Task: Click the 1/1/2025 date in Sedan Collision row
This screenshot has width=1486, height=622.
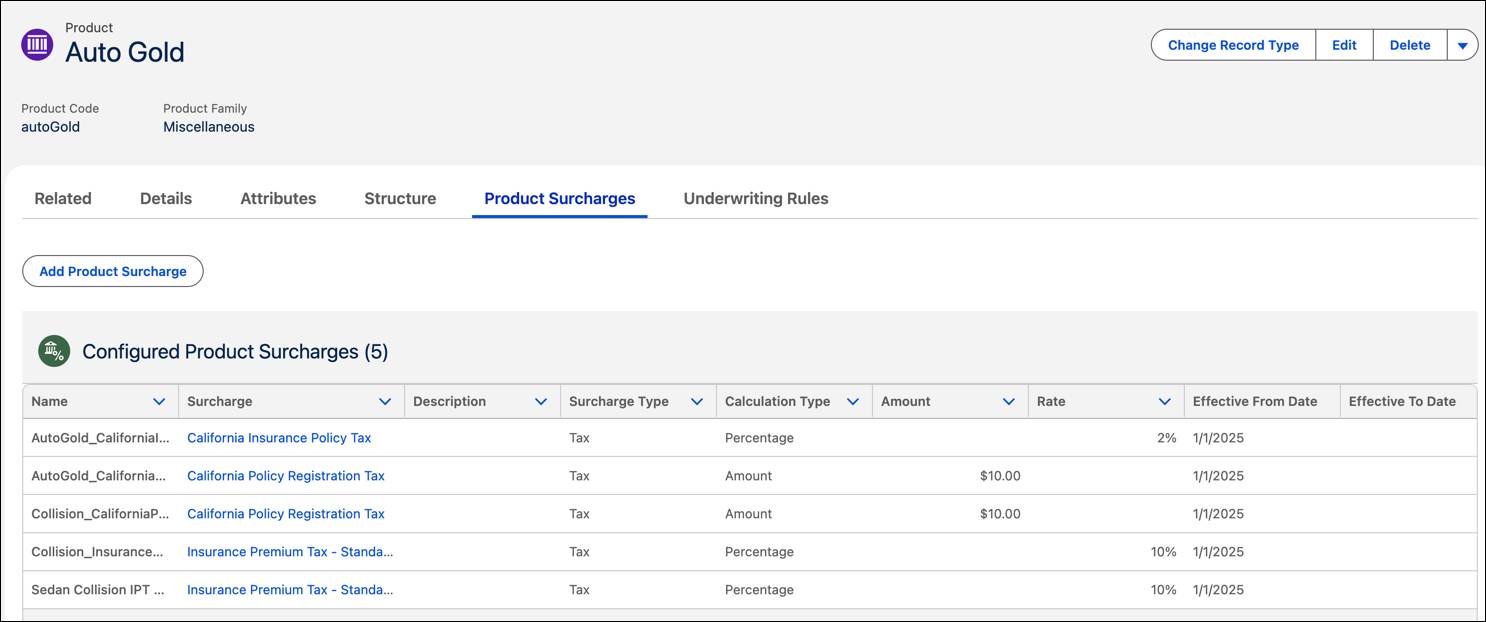Action: 1218,590
